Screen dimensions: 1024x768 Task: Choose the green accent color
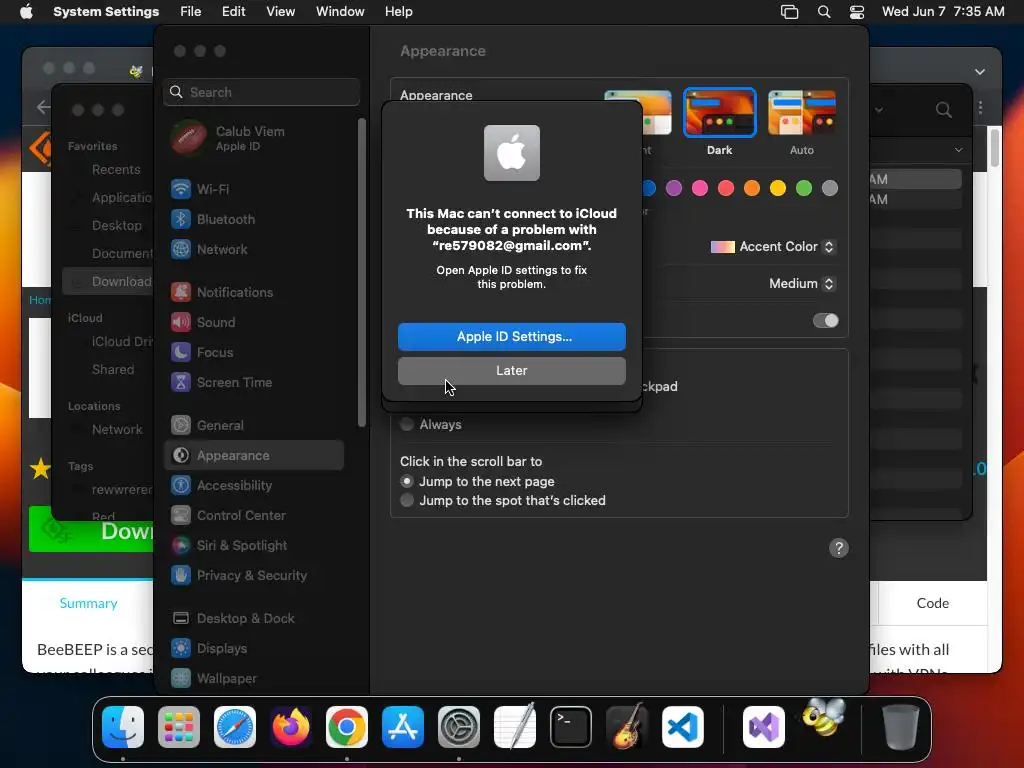[x=804, y=188]
